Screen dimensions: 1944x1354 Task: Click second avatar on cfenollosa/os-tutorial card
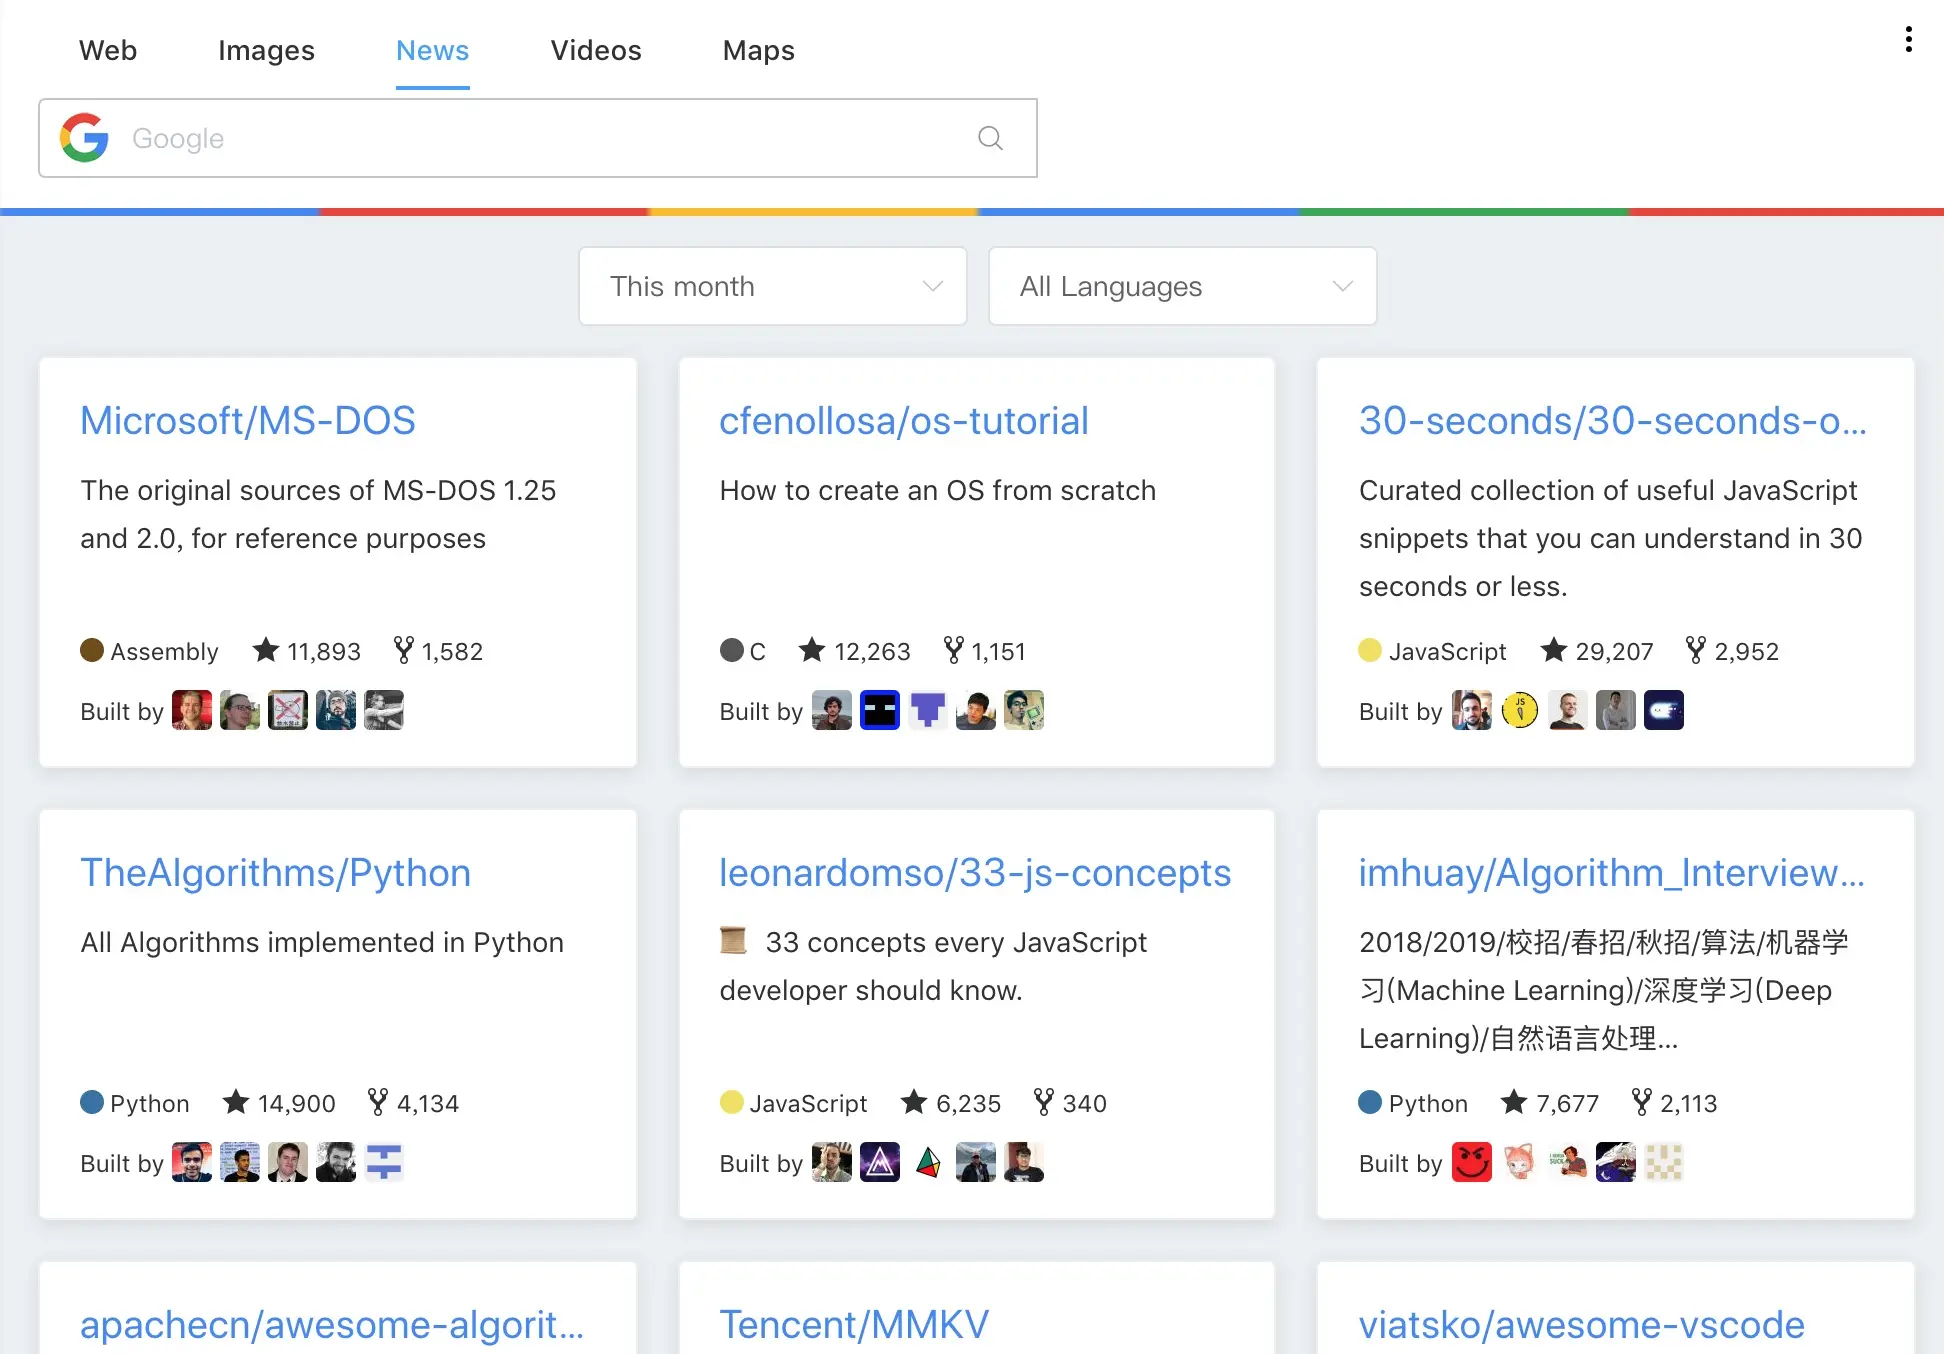[879, 711]
